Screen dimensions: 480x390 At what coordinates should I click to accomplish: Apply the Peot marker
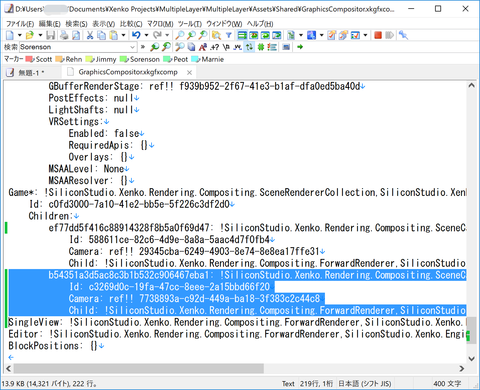(176, 59)
